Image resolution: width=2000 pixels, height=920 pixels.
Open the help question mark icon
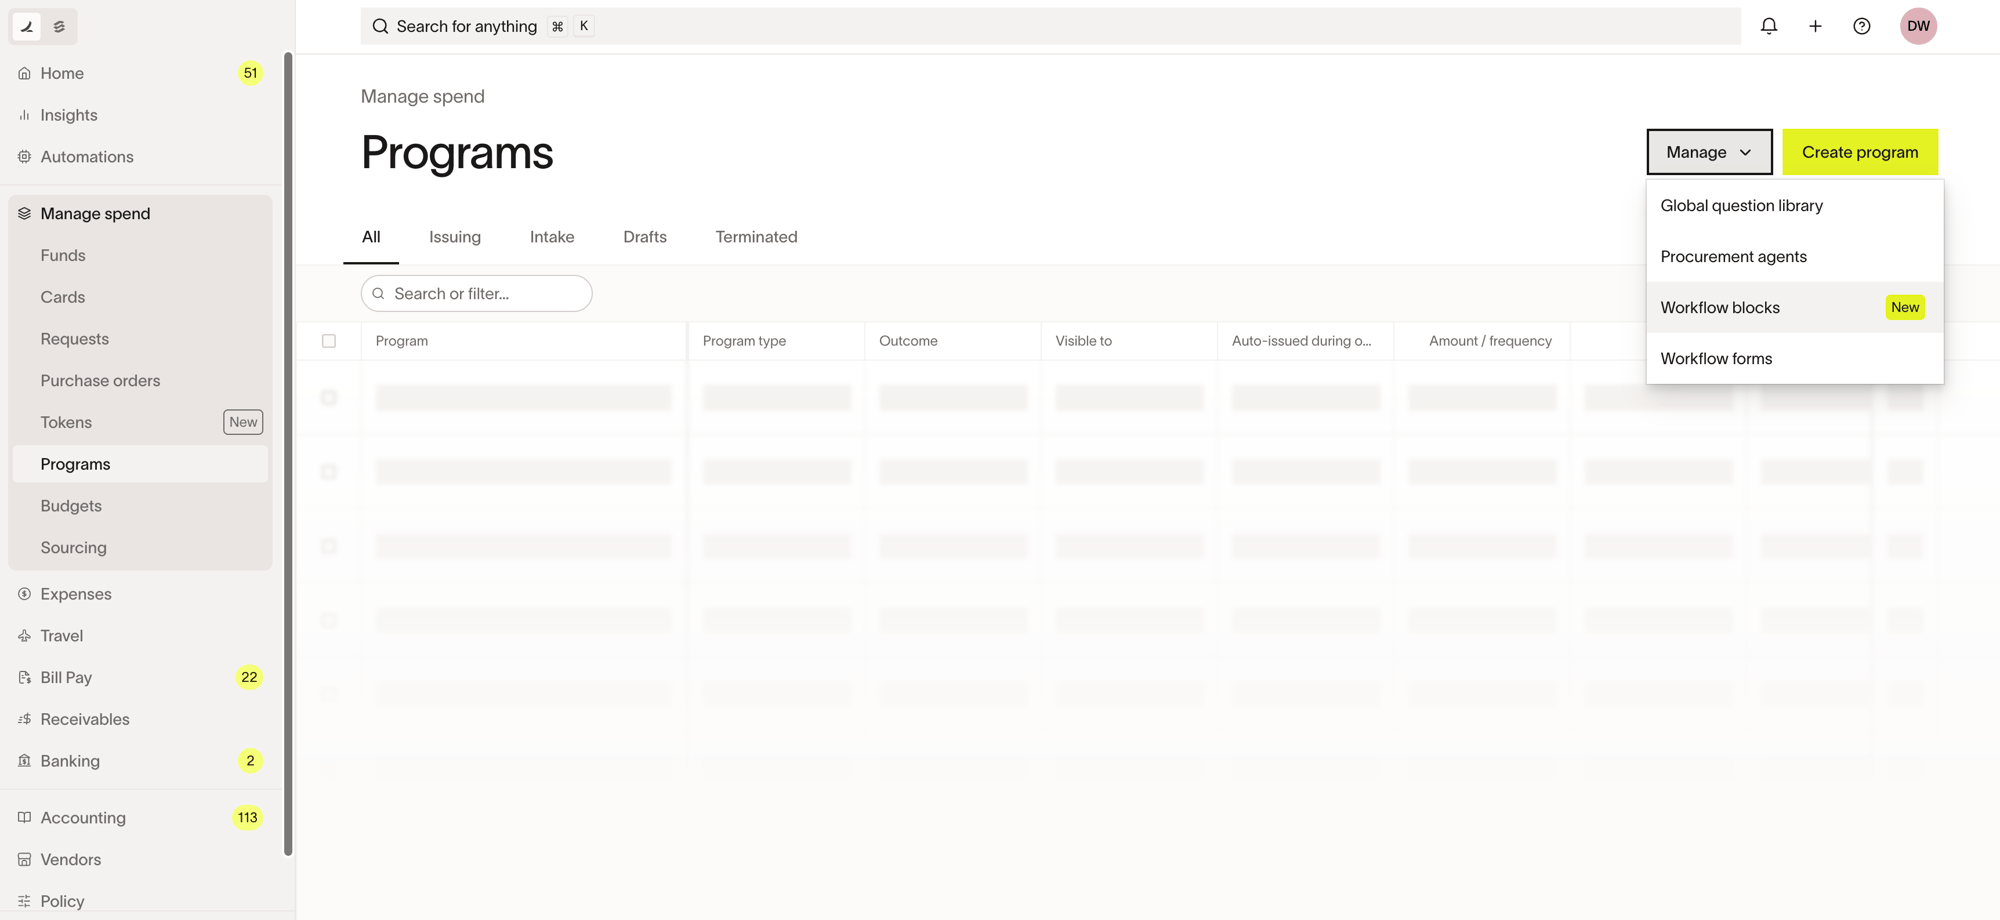click(x=1862, y=26)
